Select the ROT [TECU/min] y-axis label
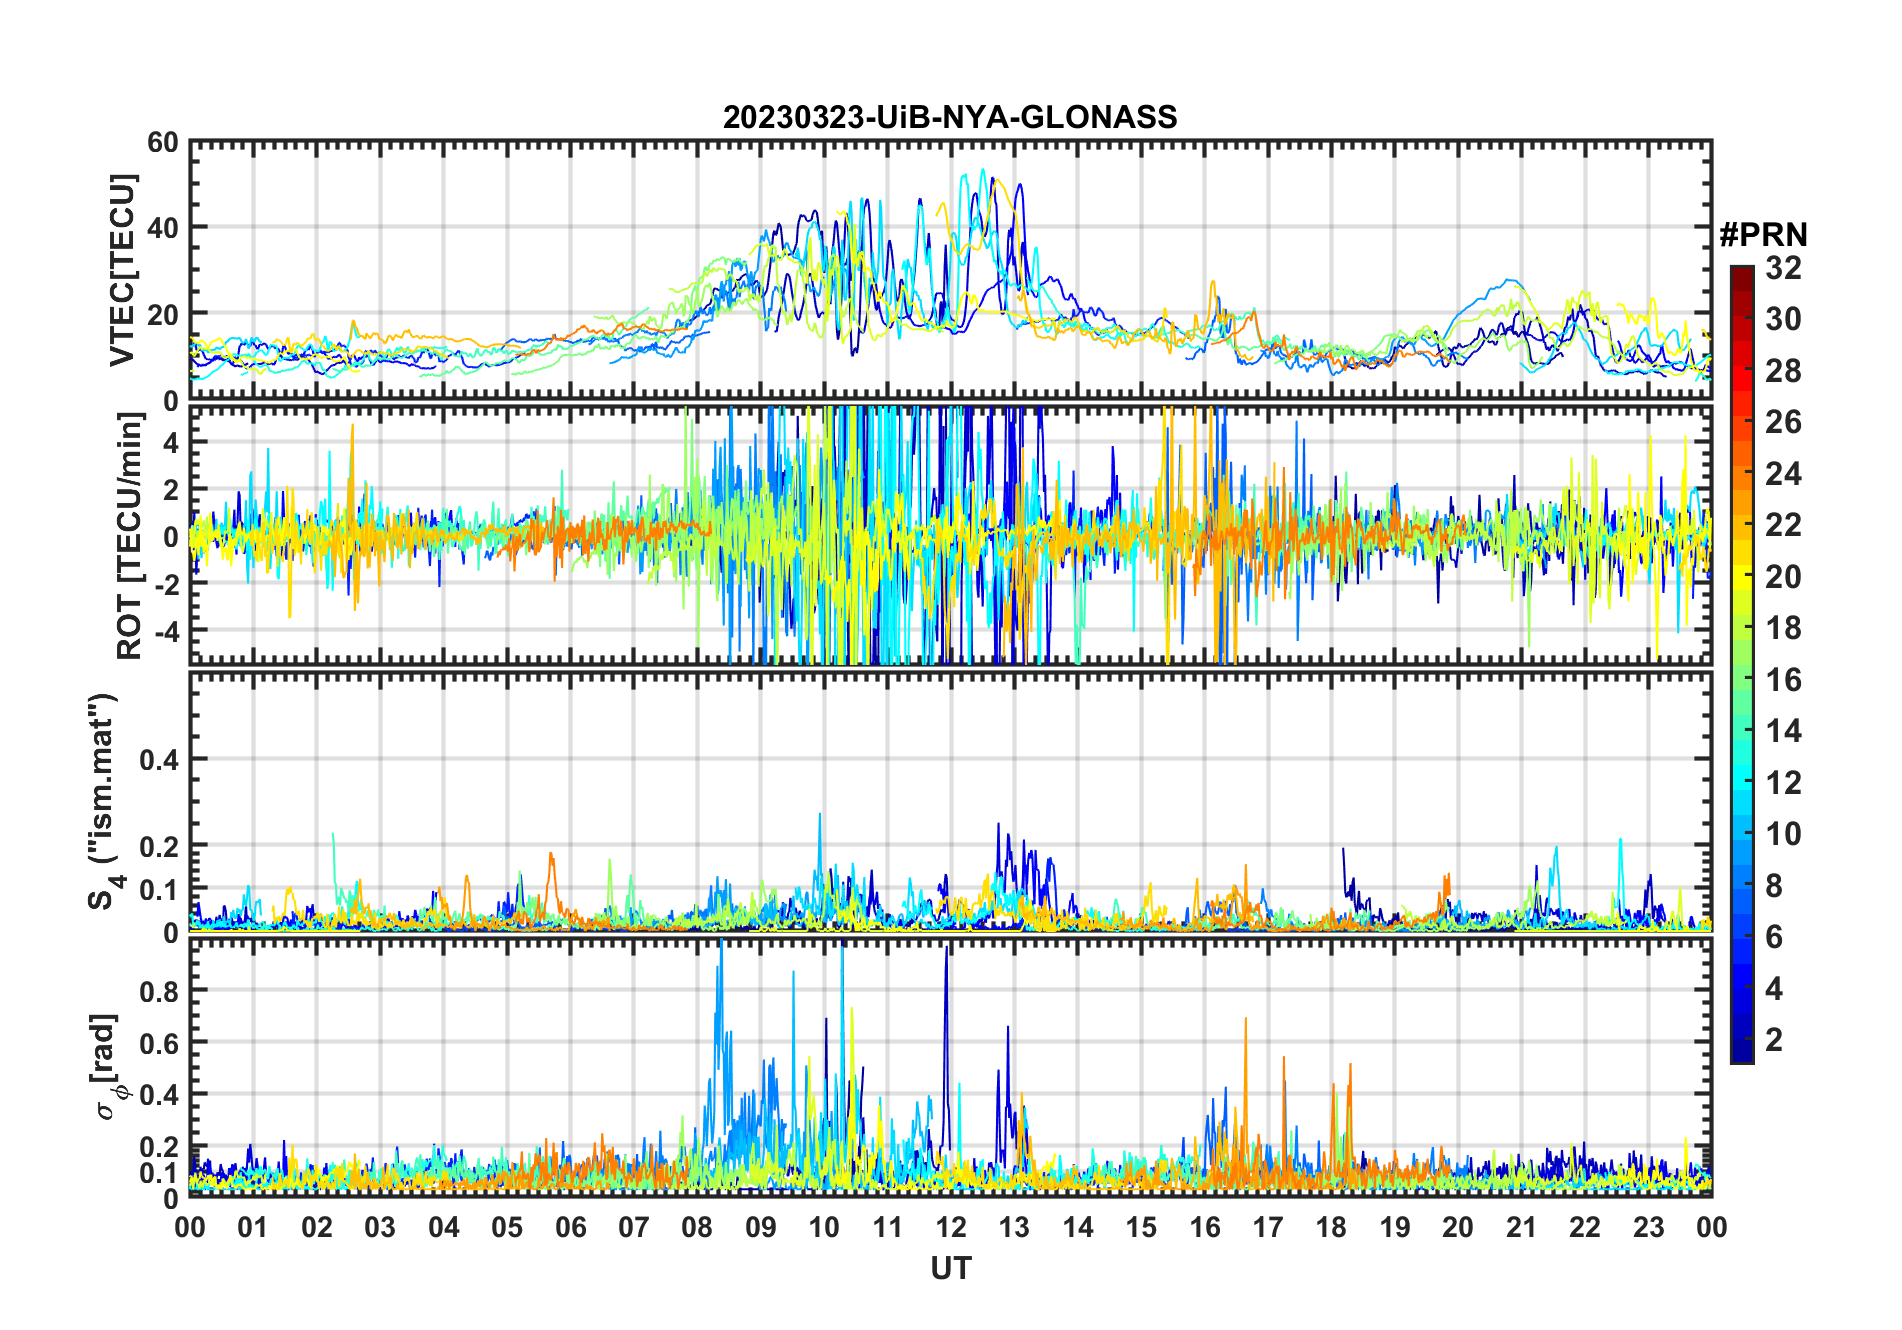 (x=129, y=535)
